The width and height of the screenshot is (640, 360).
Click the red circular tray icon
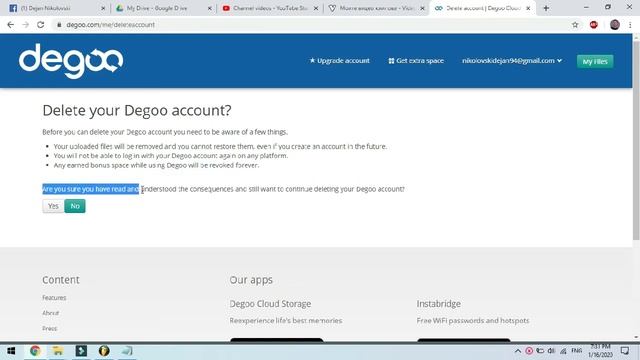coord(529,351)
